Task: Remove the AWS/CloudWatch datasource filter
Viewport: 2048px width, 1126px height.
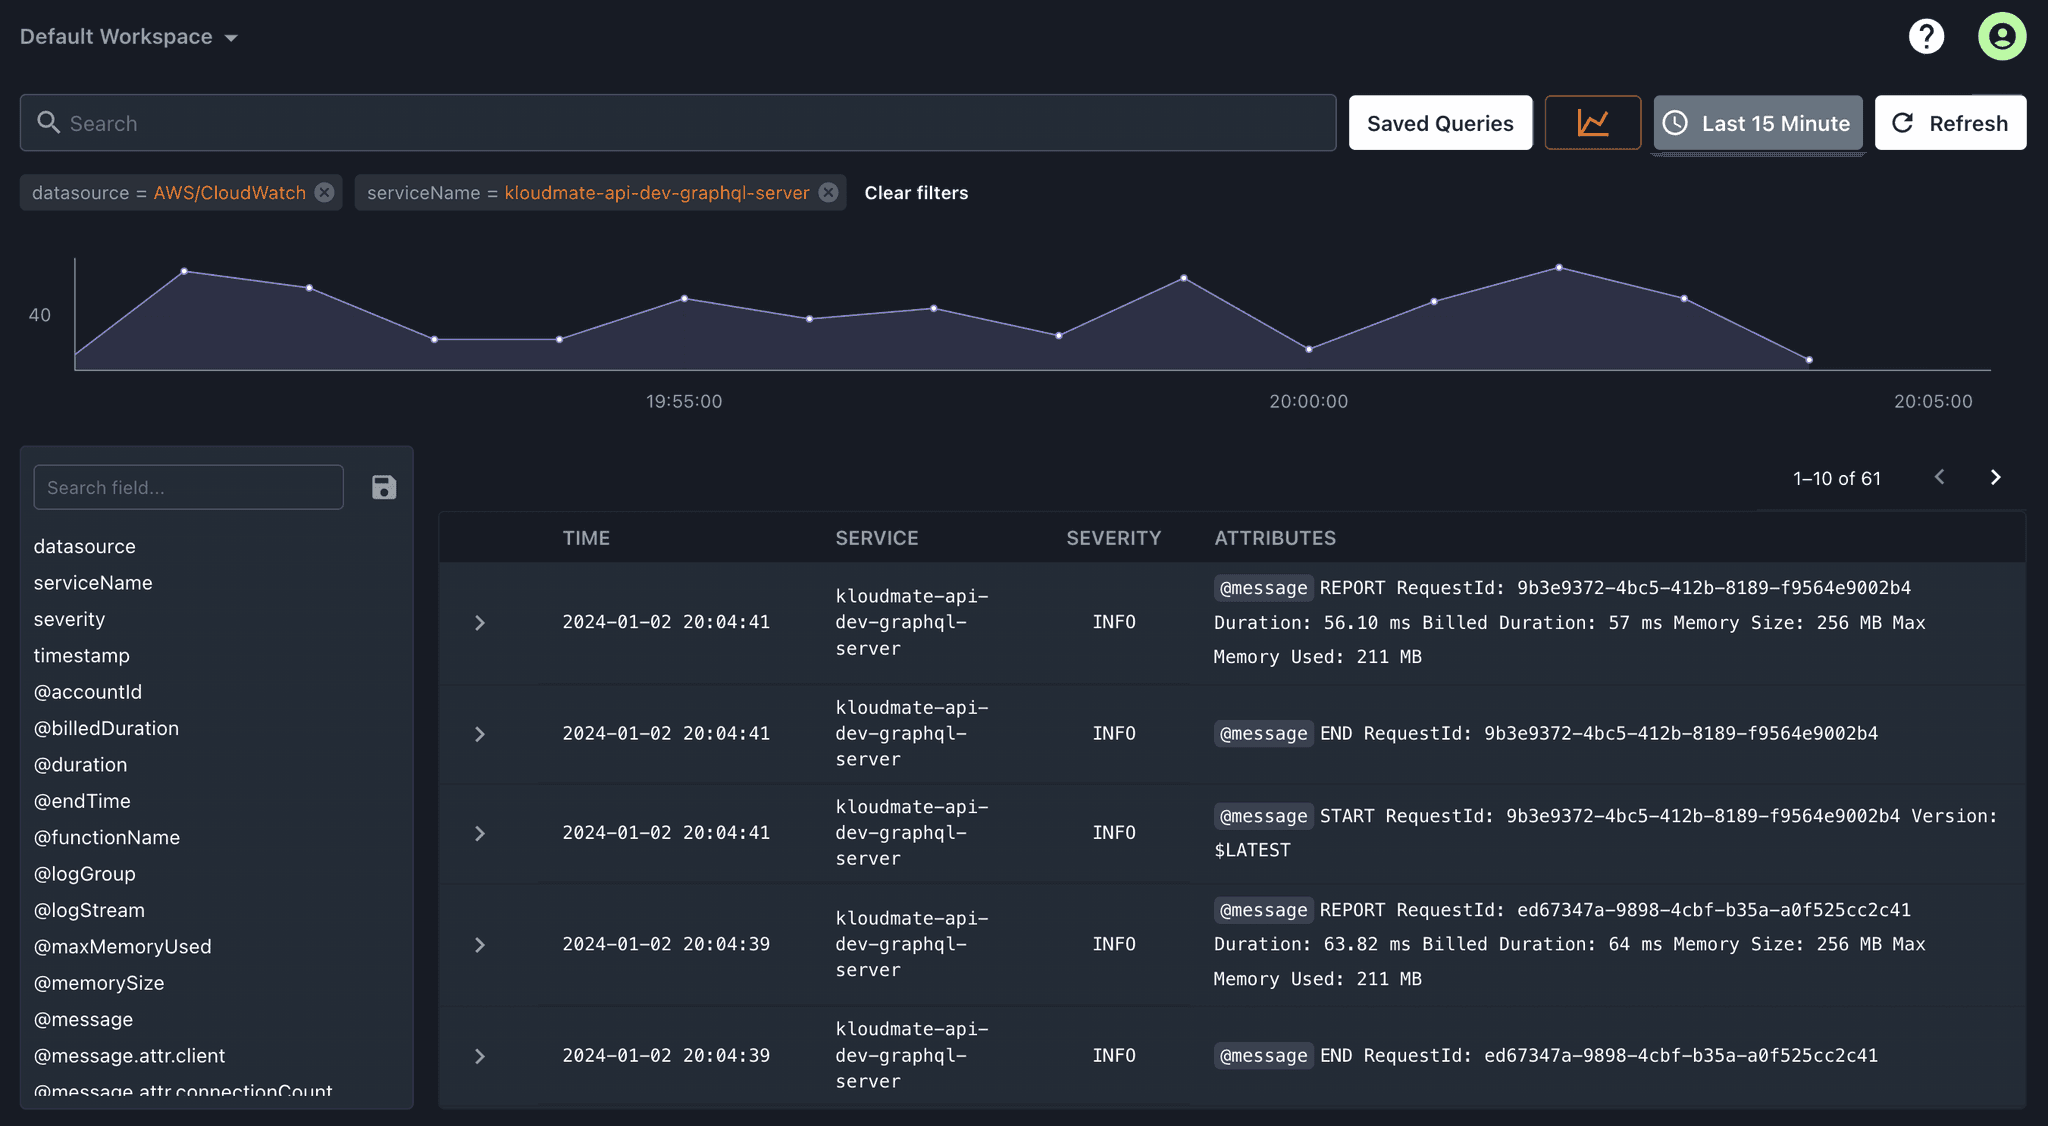Action: tap(323, 192)
